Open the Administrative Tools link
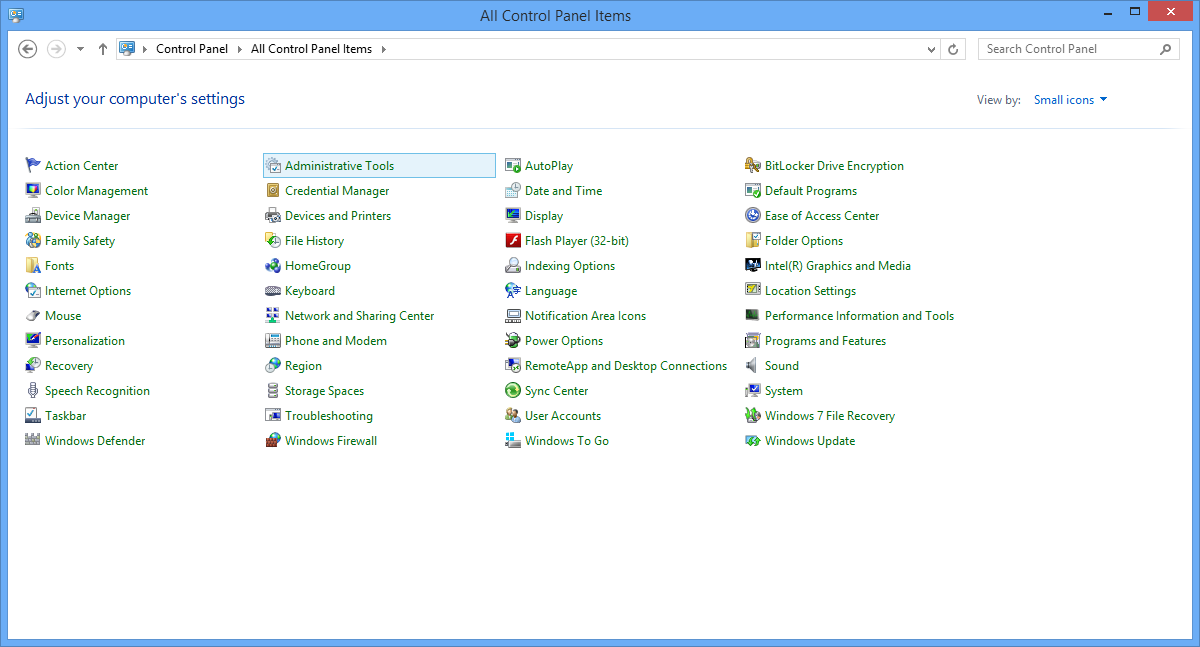Image resolution: width=1200 pixels, height=647 pixels. [x=340, y=166]
